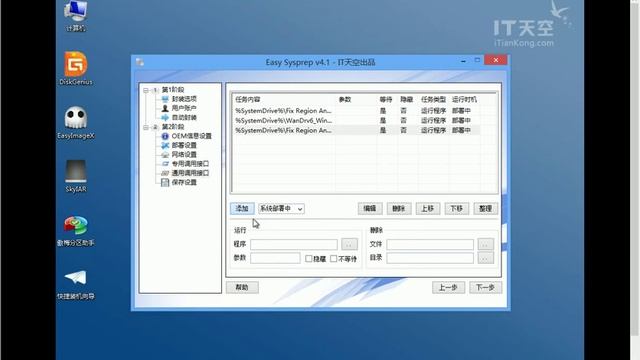Click the 添加 button
640x360 pixels.
tap(242, 209)
